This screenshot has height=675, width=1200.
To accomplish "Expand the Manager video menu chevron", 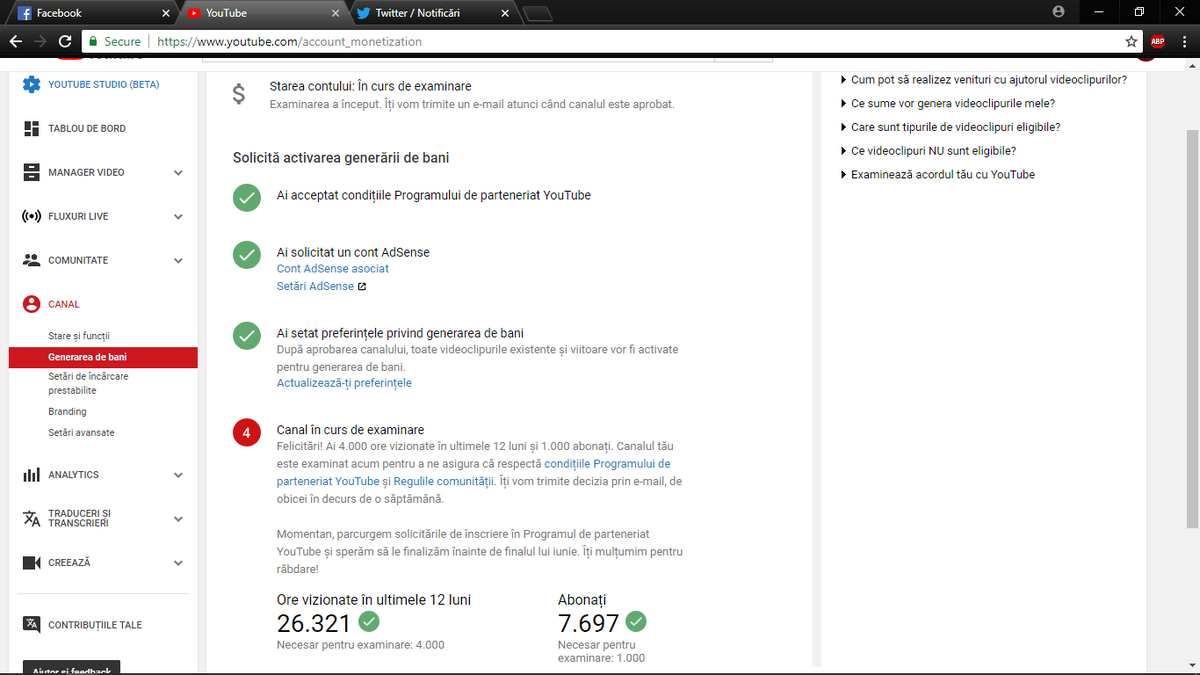I will (x=178, y=173).
